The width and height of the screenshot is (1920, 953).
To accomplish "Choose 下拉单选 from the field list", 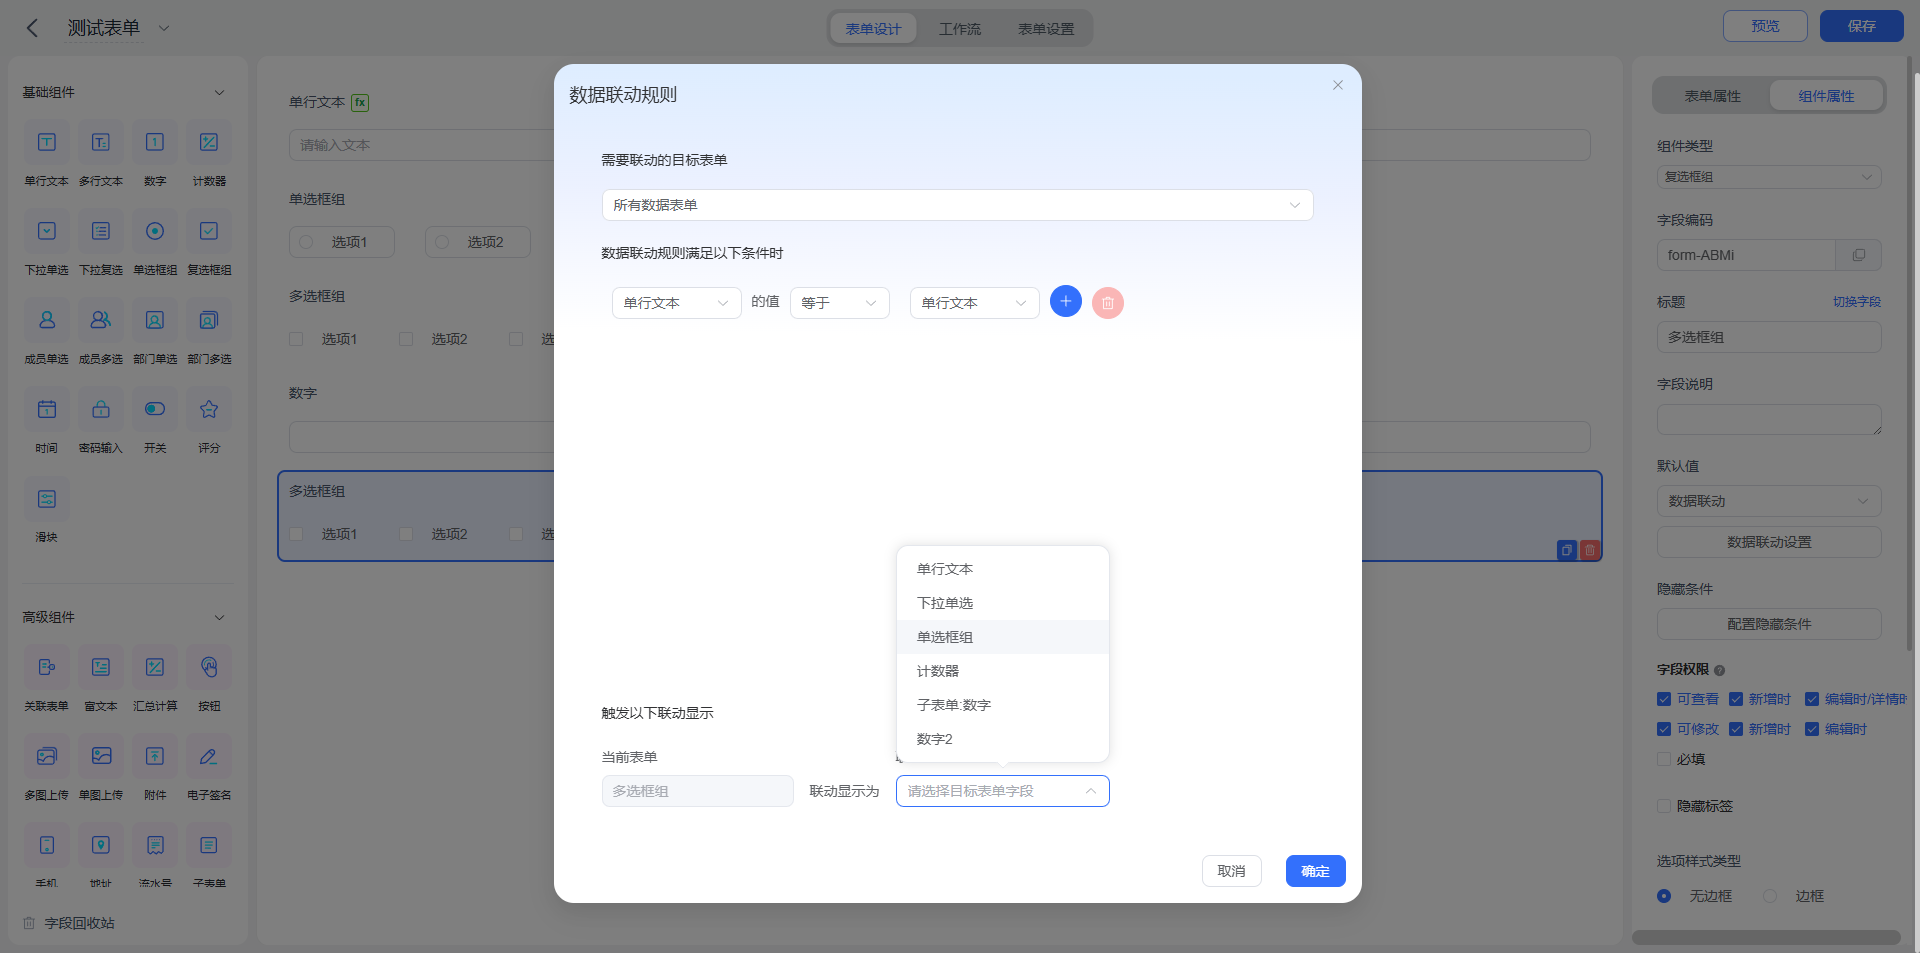I will click(1003, 603).
